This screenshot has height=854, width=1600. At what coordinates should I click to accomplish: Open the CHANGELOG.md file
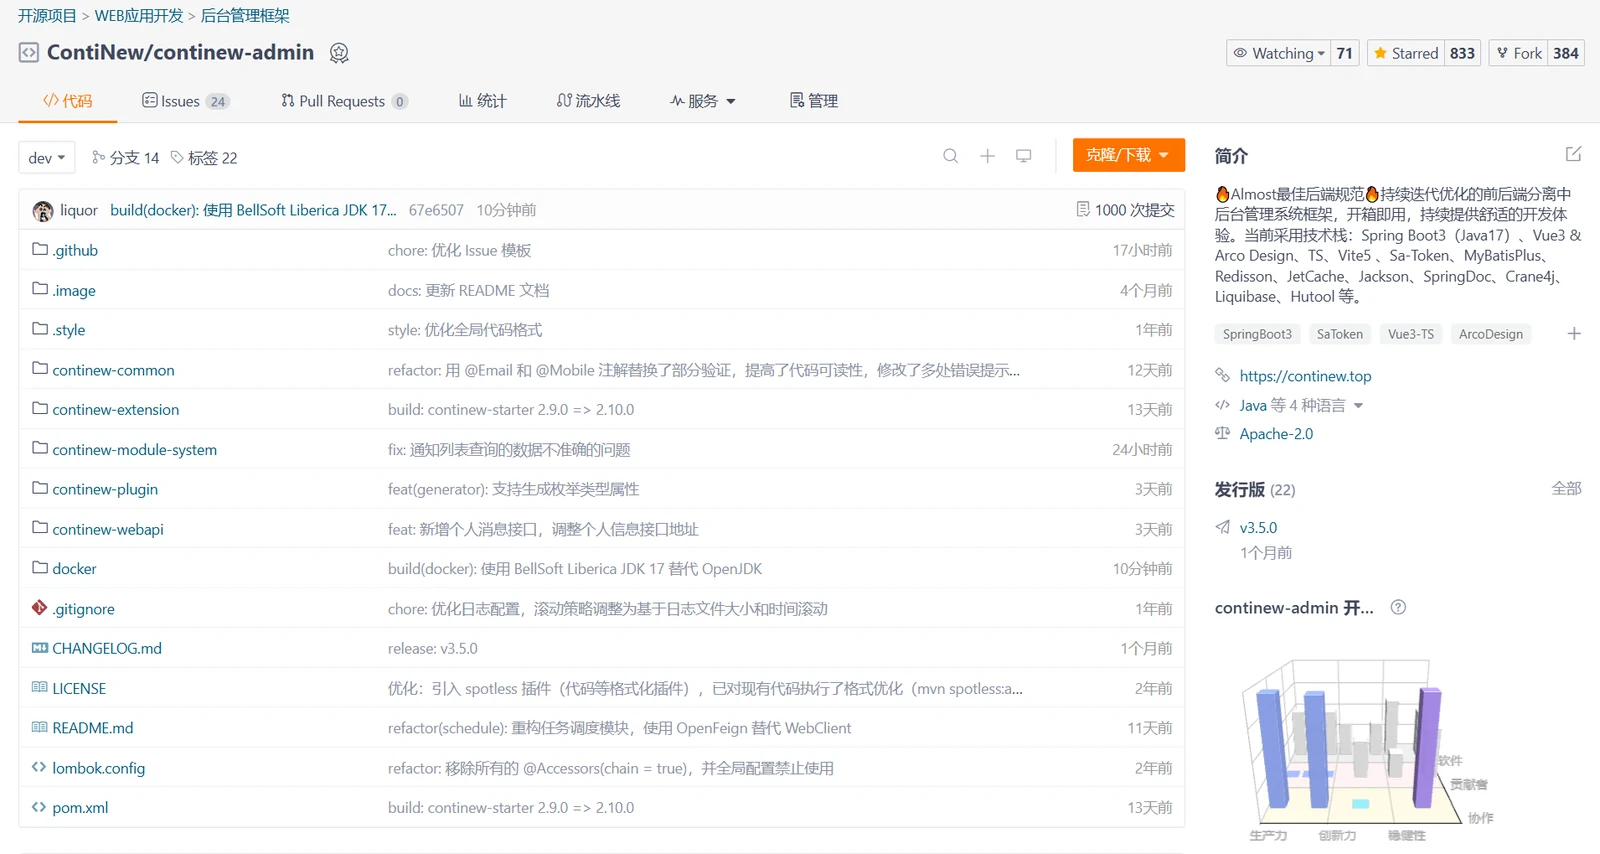click(107, 649)
